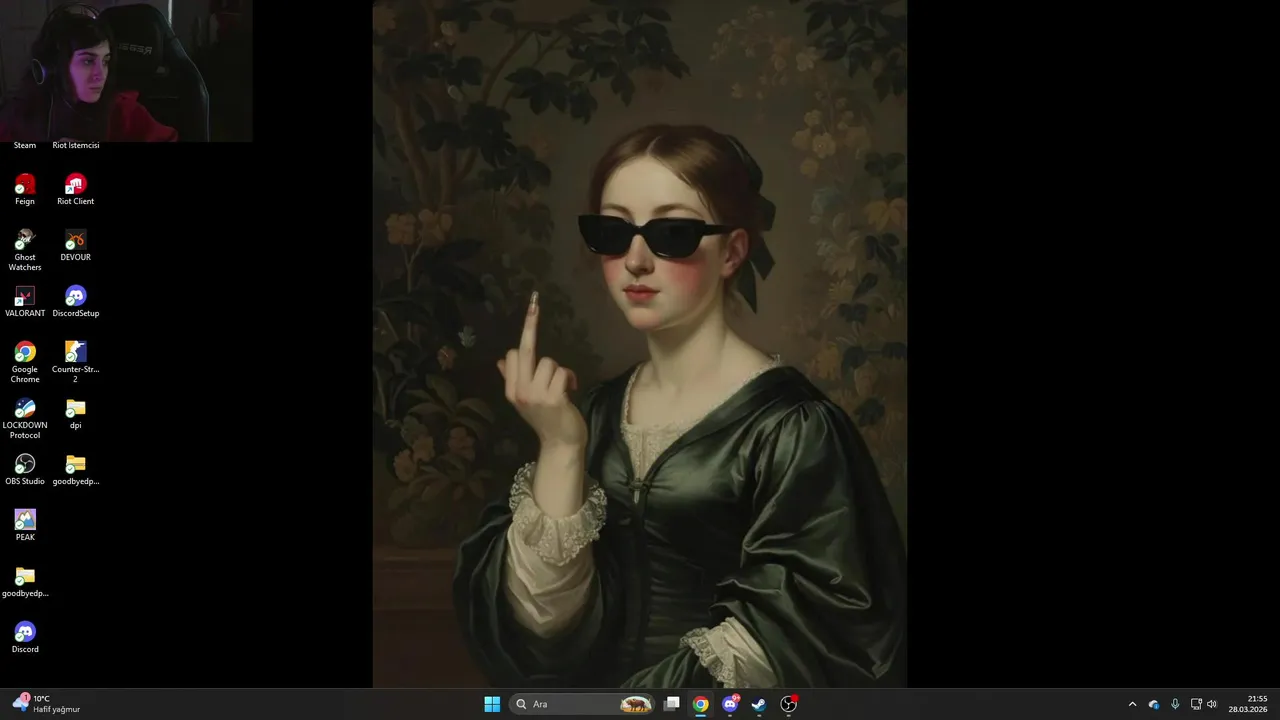Open Steam from the taskbar
1280x720 pixels.
pos(759,704)
